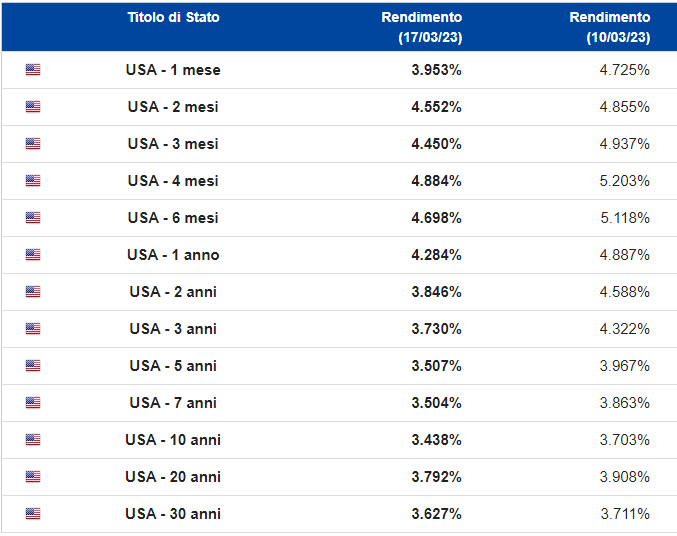The height and width of the screenshot is (536, 677).
Task: Click the Rendimento (17/03/23) column header
Action: click(421, 27)
